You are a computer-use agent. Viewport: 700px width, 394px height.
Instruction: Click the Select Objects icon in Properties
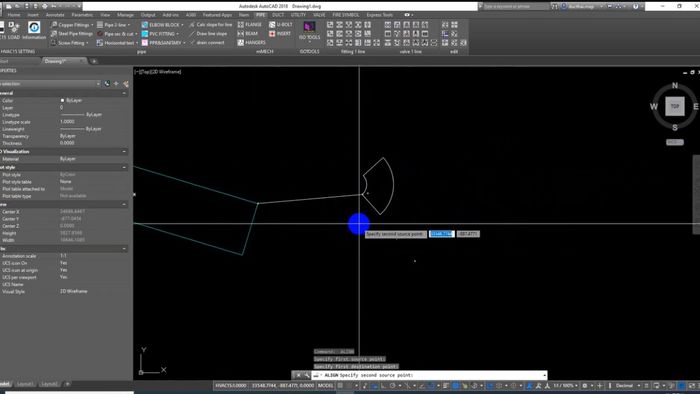pos(117,83)
